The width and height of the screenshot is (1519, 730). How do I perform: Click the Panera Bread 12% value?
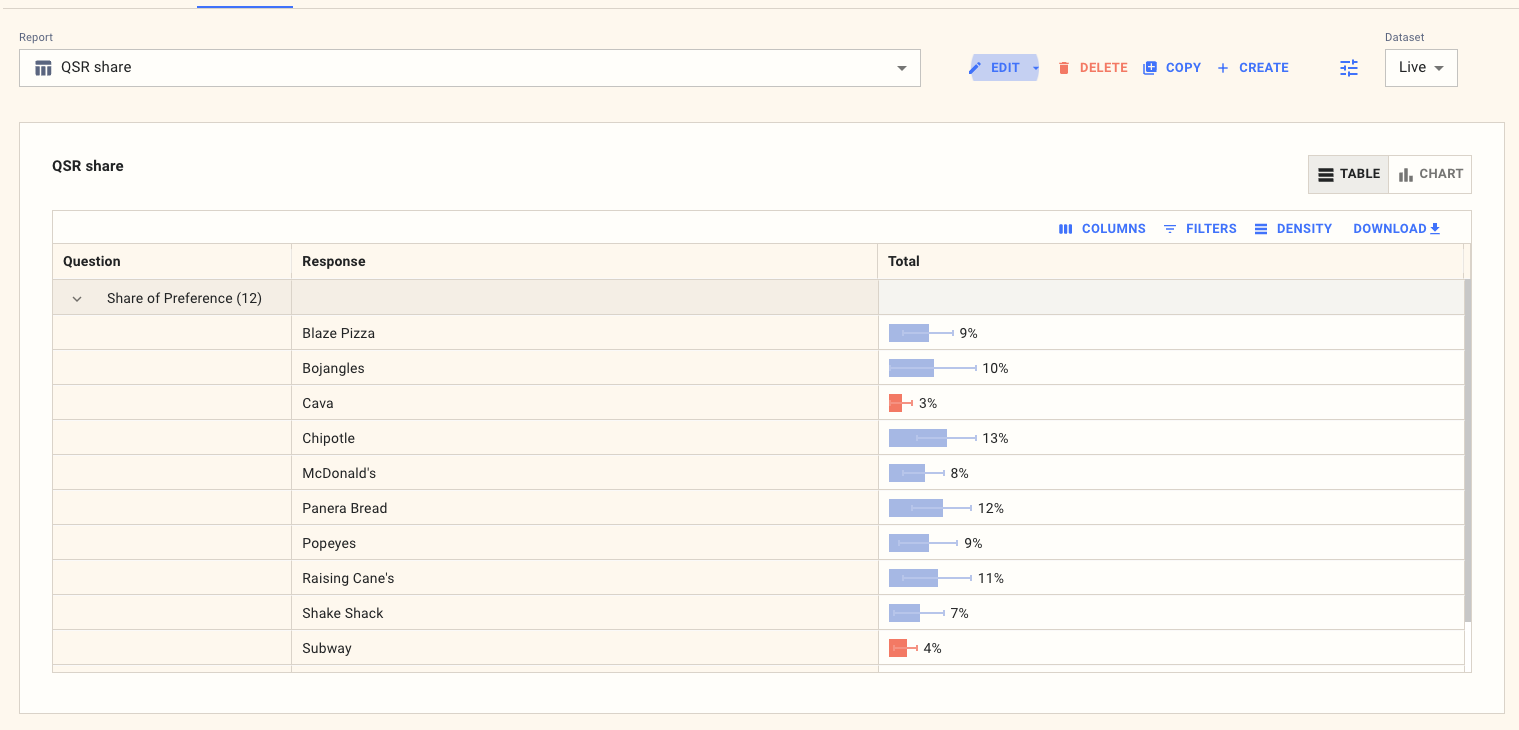(991, 508)
